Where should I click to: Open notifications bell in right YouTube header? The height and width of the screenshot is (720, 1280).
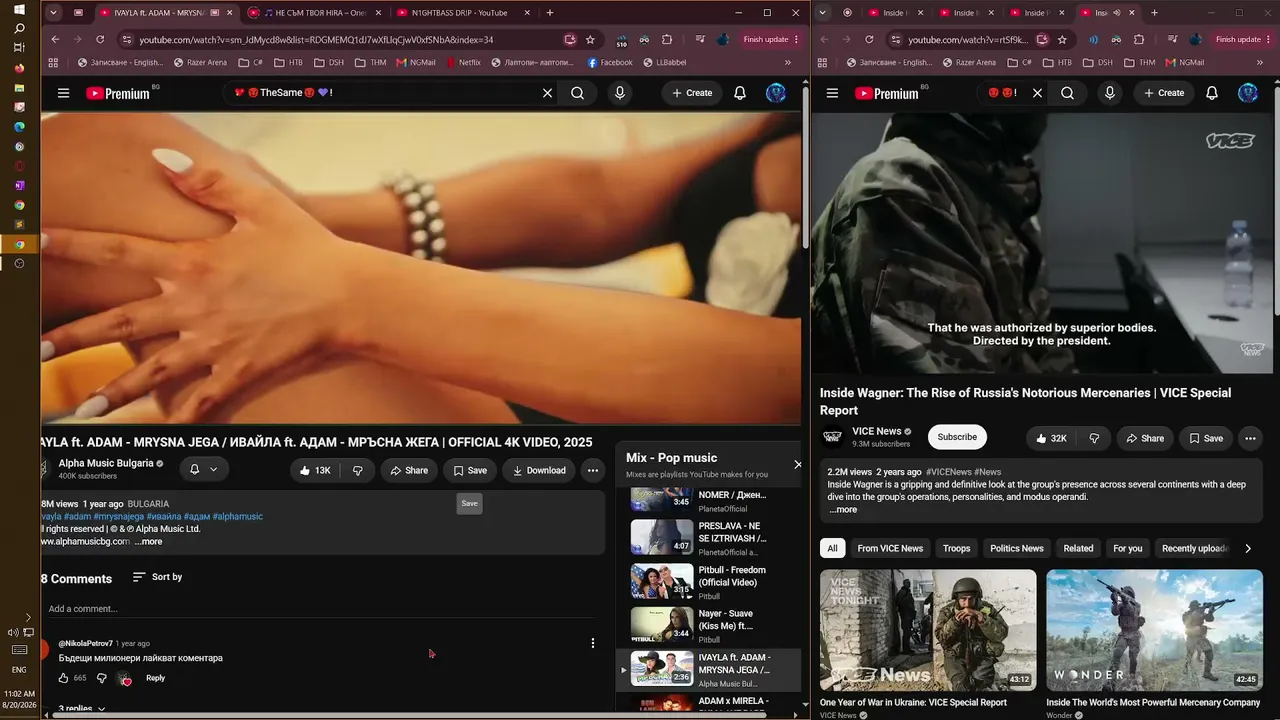pos(1212,93)
